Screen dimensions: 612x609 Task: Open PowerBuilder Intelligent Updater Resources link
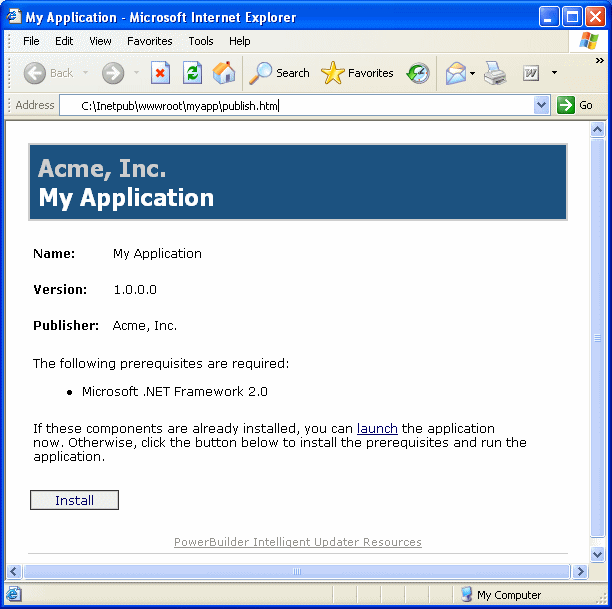298,542
